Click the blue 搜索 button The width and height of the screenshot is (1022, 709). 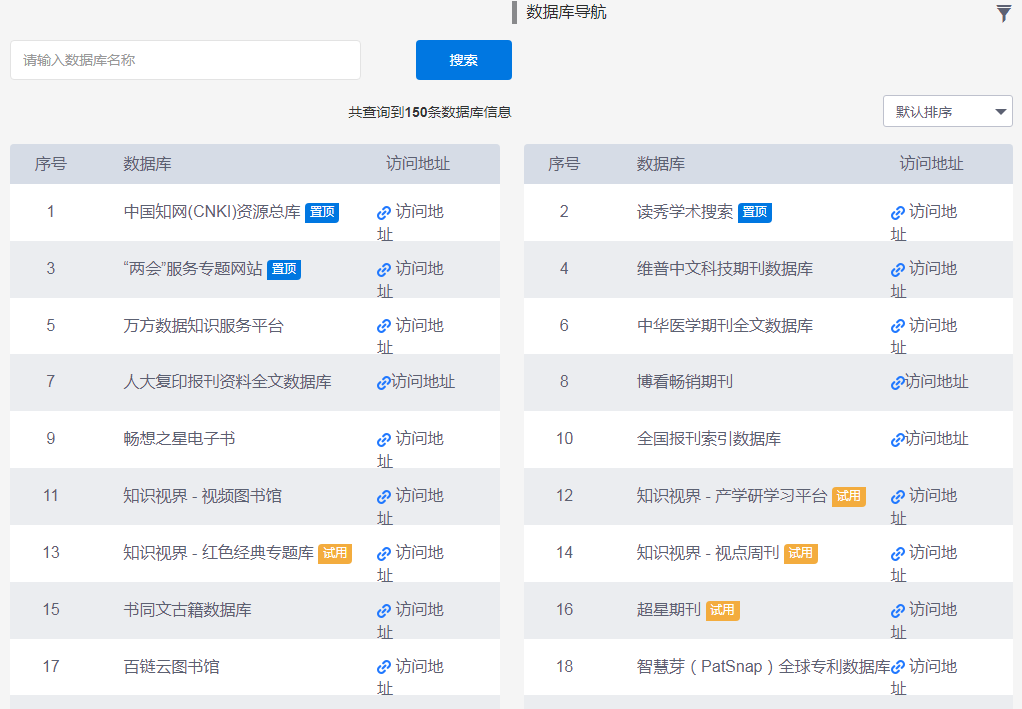click(x=463, y=60)
